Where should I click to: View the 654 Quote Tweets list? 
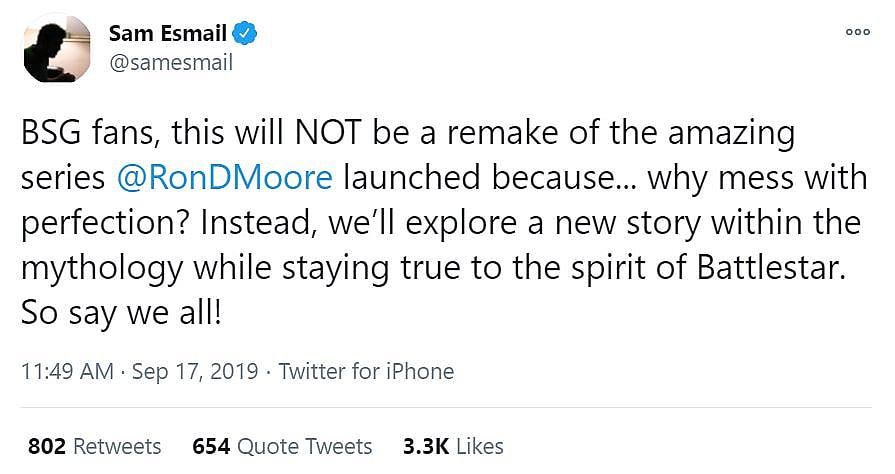(x=281, y=445)
